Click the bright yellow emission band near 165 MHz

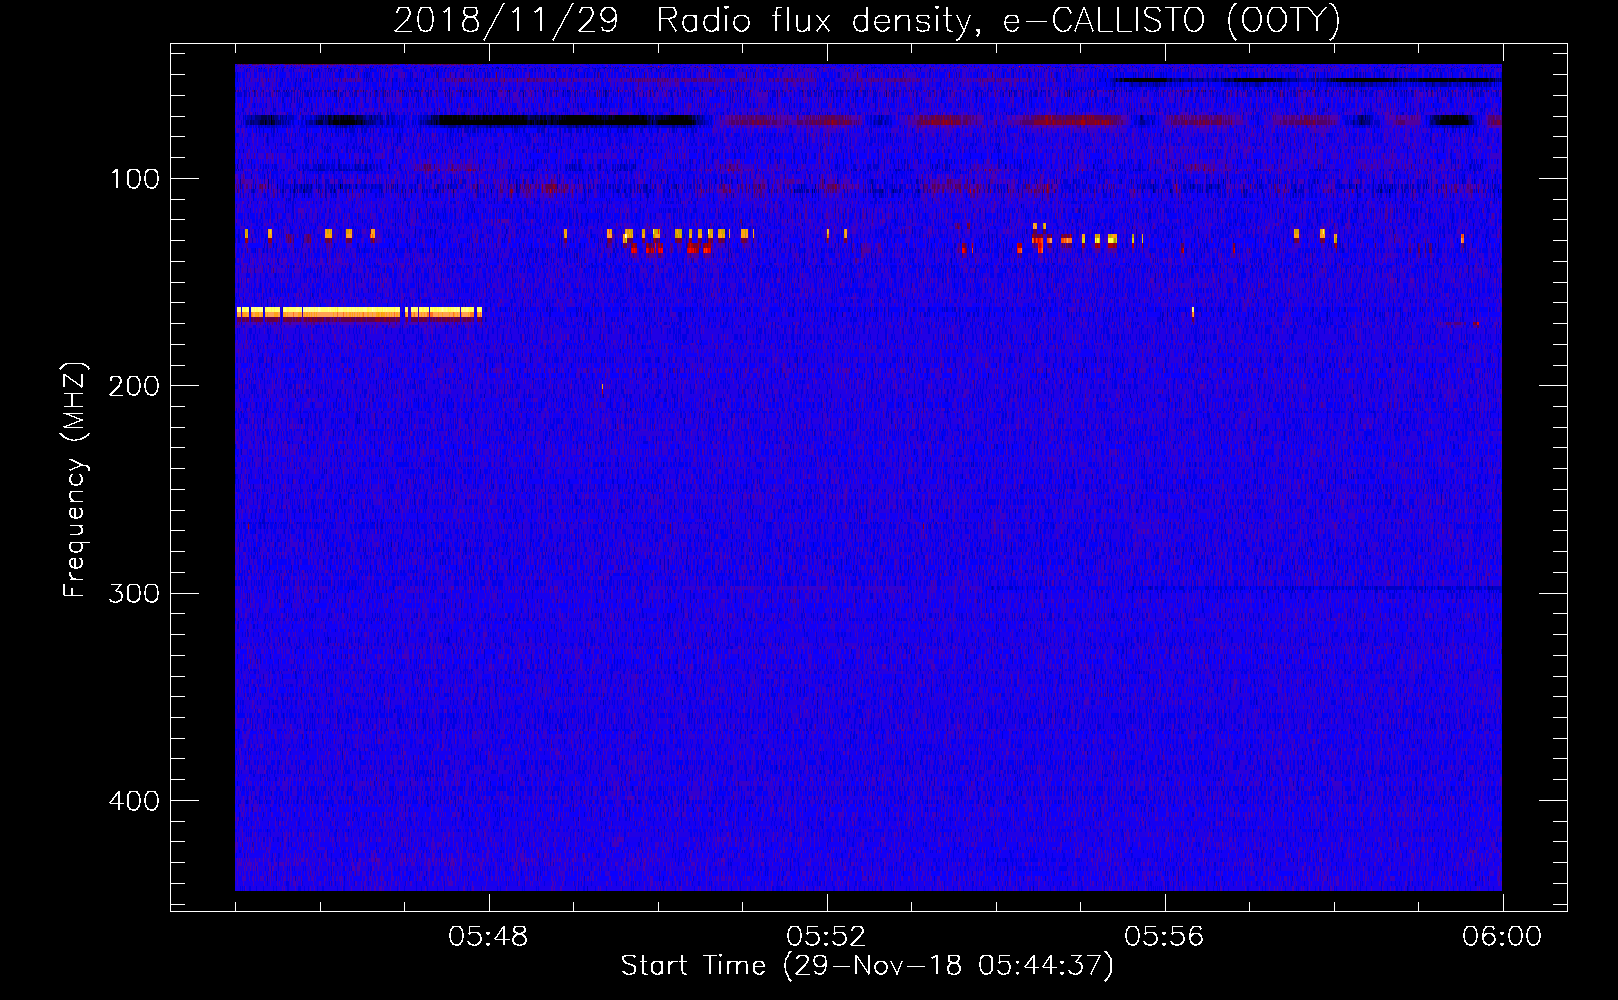pos(359,313)
